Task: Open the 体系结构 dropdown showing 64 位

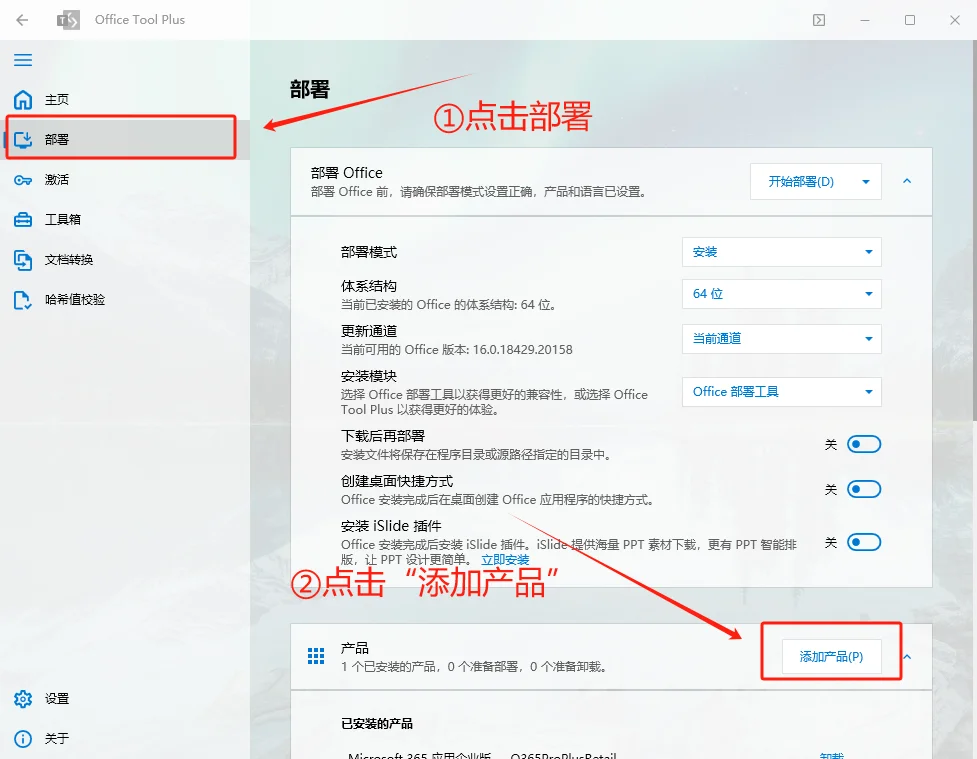Action: point(781,294)
